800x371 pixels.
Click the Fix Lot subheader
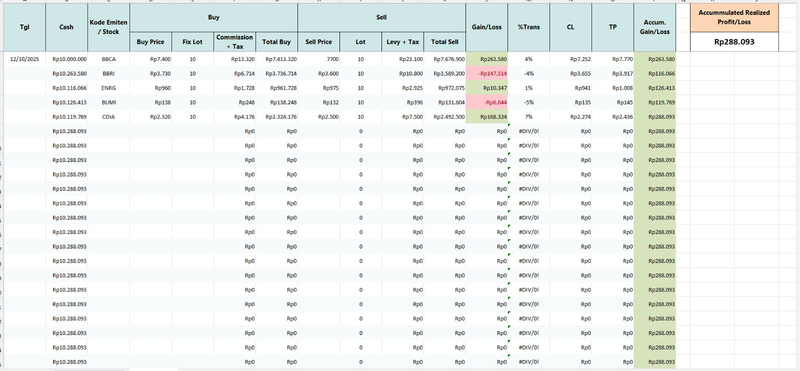[x=192, y=42]
